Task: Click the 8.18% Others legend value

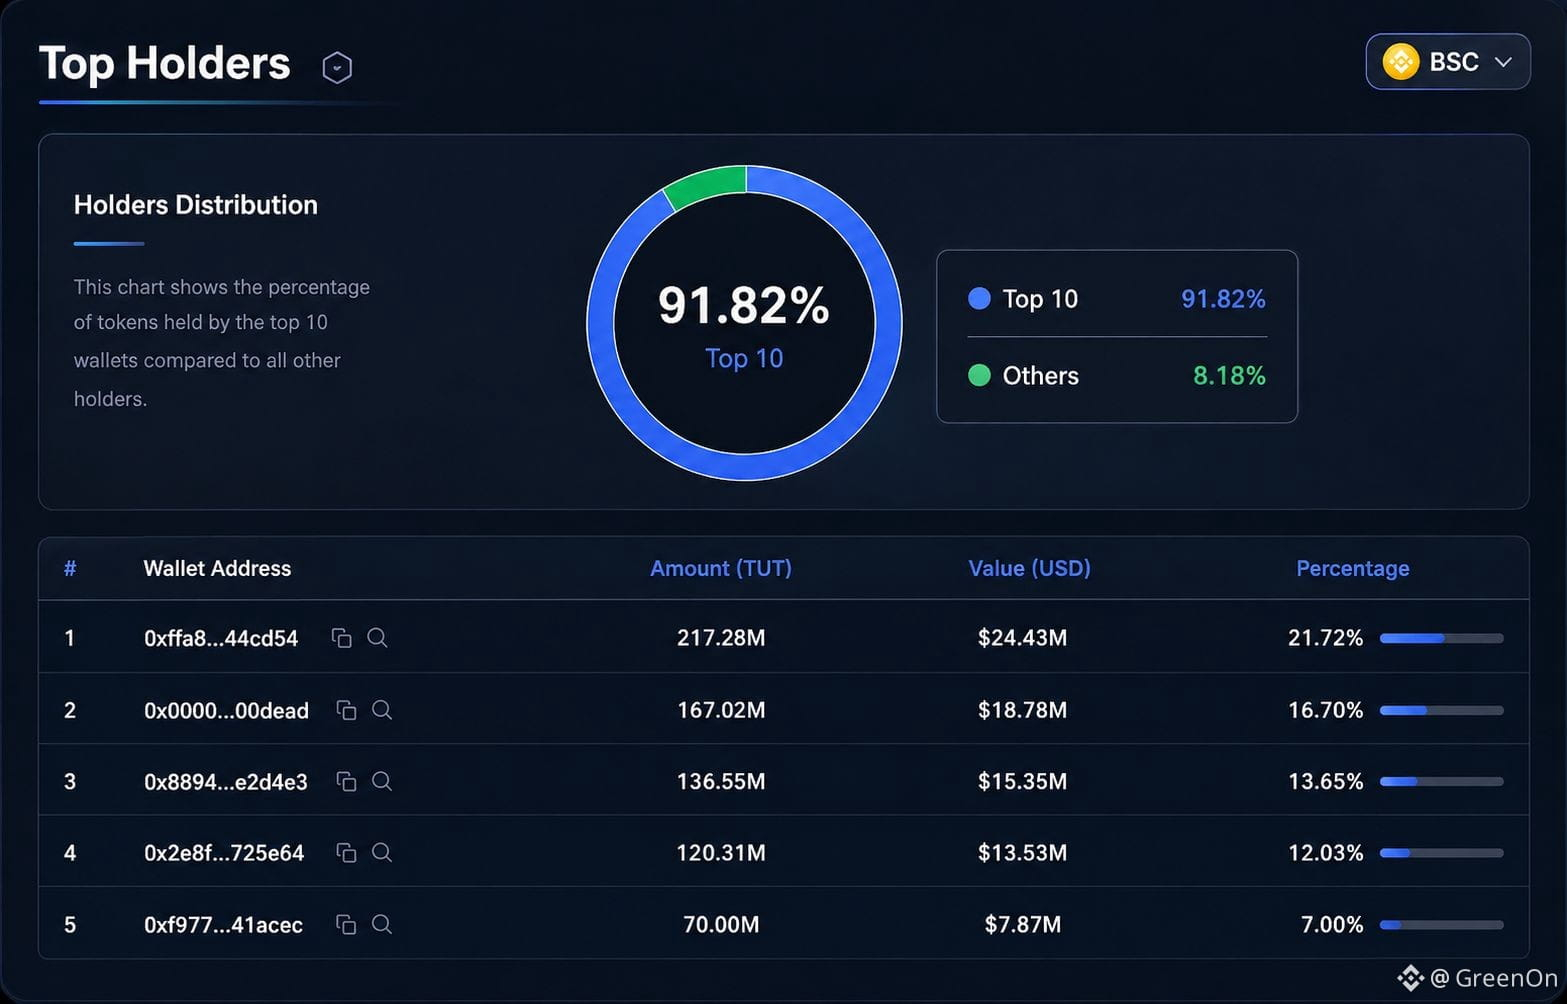Action: (1229, 375)
